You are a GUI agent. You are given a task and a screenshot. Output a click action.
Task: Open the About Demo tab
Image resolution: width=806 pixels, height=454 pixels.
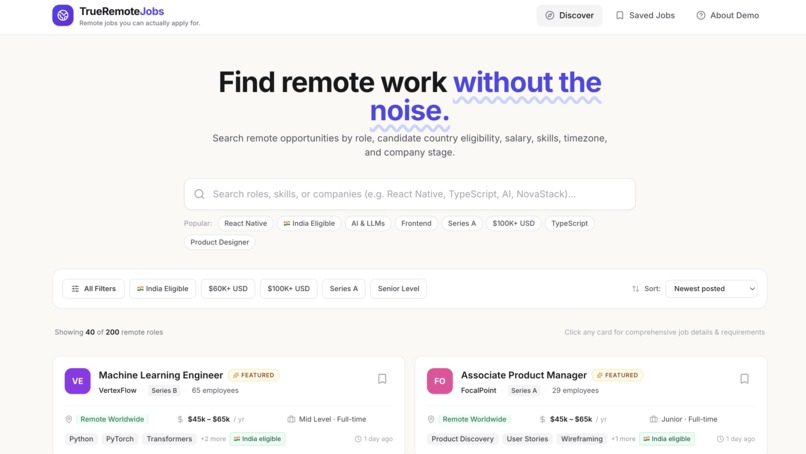click(727, 15)
